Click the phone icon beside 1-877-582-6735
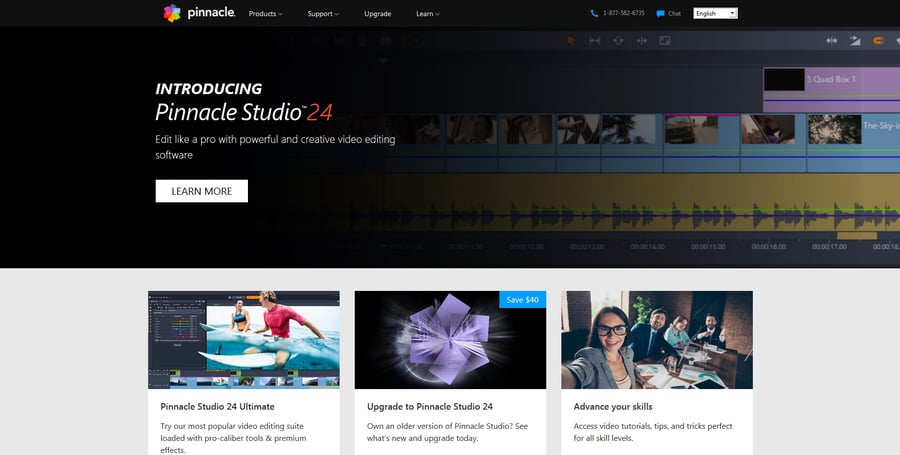This screenshot has height=455, width=900. (594, 13)
